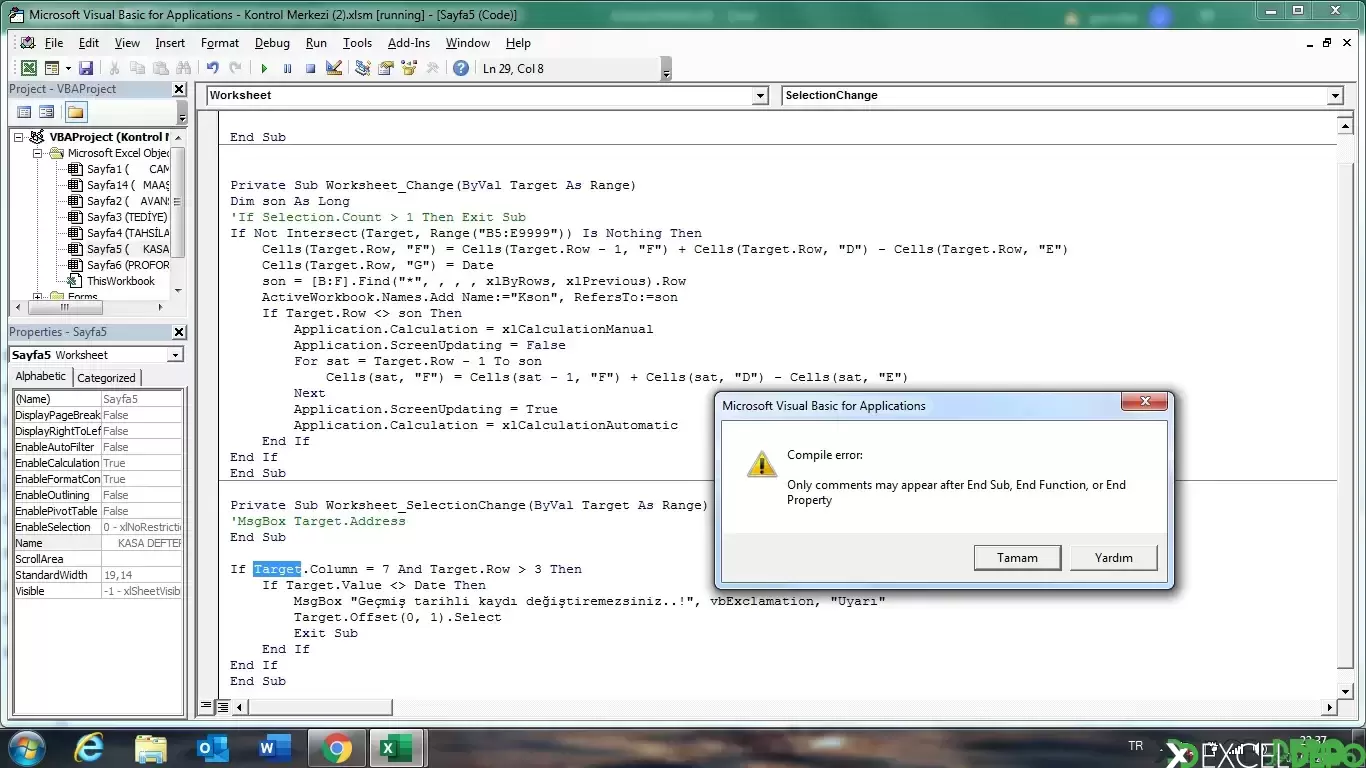Click the StandardWidth value 19,14

[142, 575]
